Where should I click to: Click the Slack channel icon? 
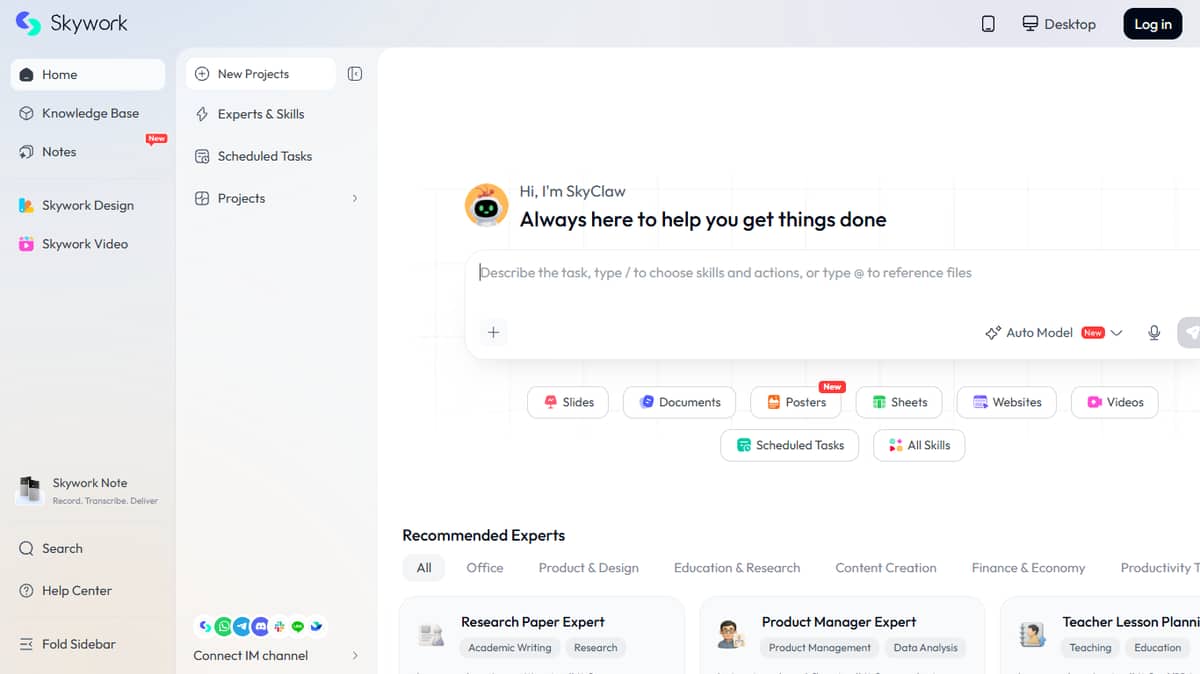(x=280, y=627)
